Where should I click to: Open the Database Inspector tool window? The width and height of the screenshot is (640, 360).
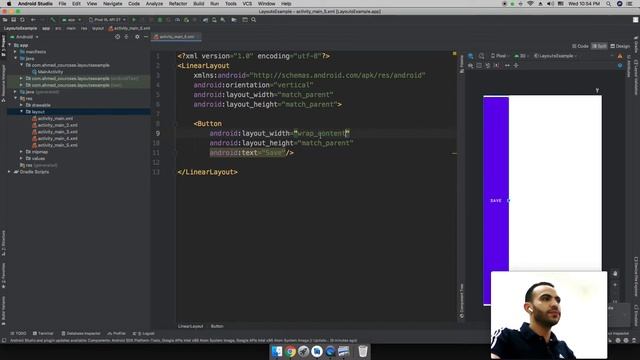click(x=80, y=333)
